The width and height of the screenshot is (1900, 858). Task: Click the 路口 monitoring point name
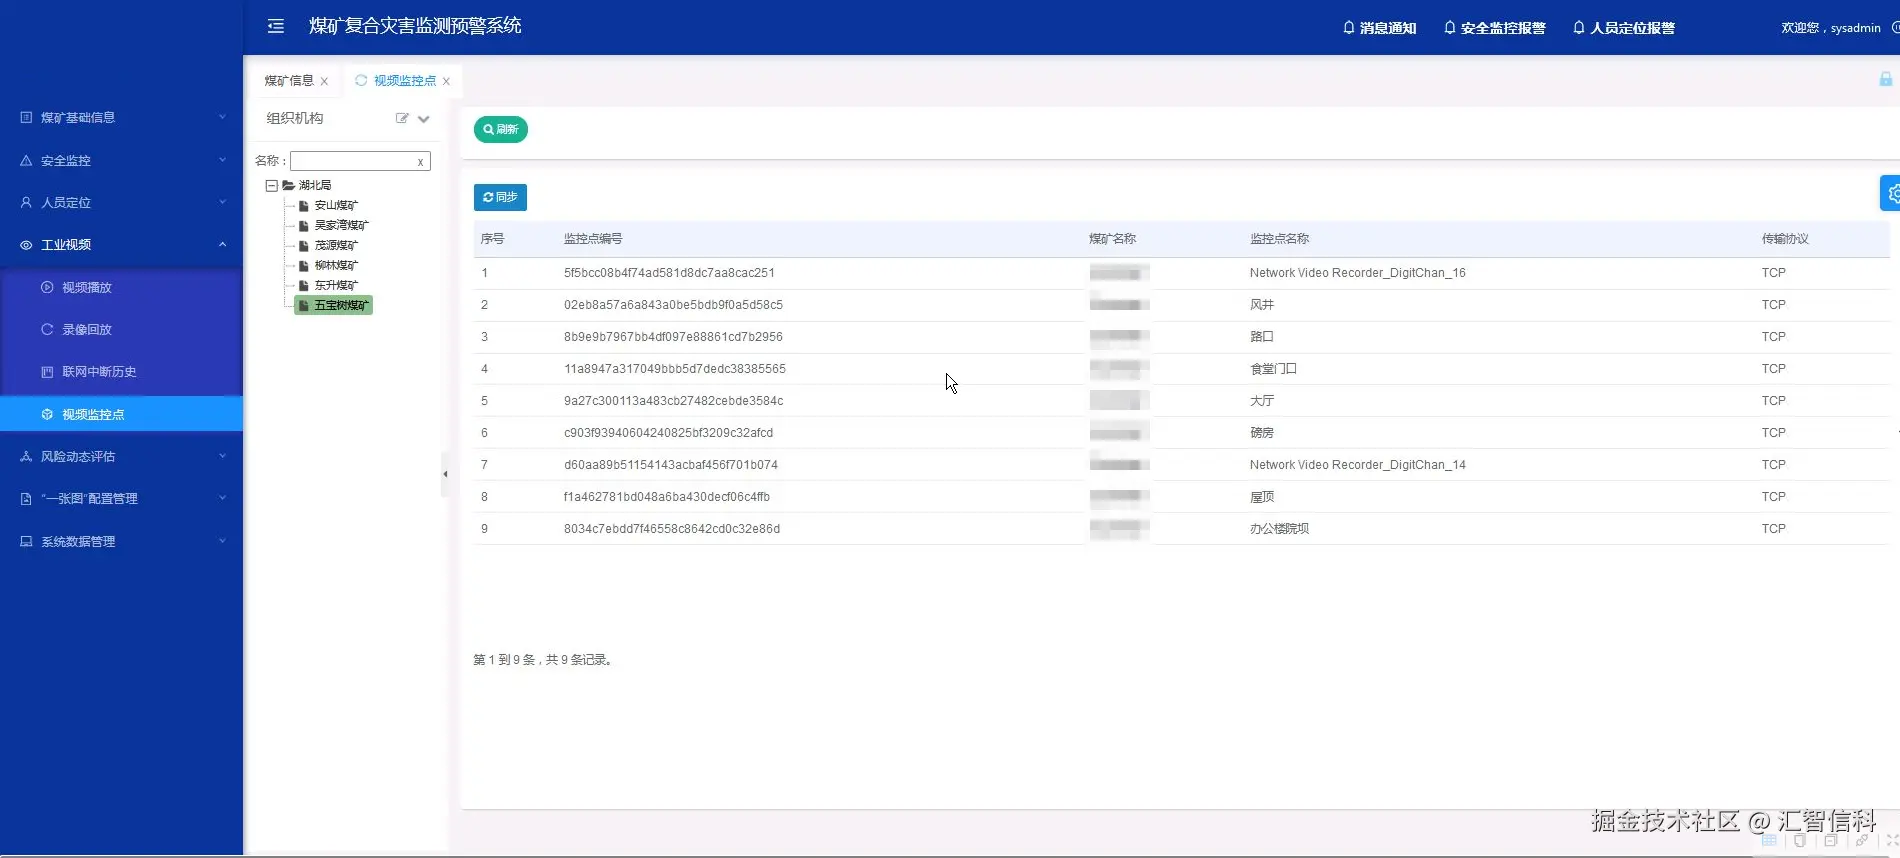click(1262, 337)
